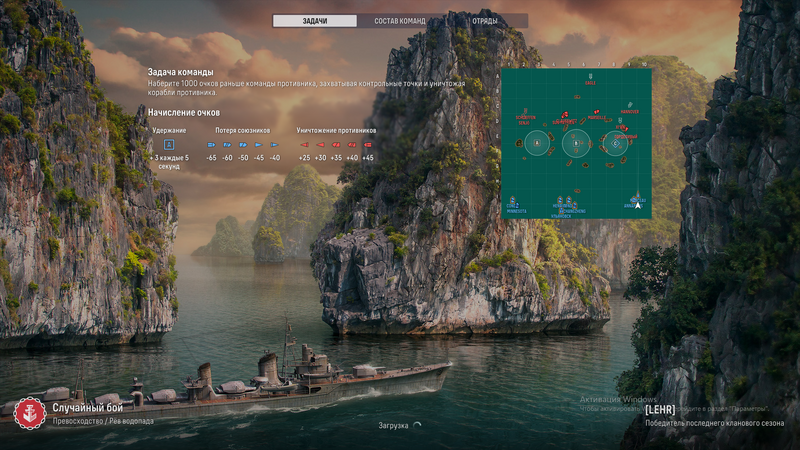Viewport: 800px width, 450px height.
Task: Click the "+25" score value
Action: [305, 158]
